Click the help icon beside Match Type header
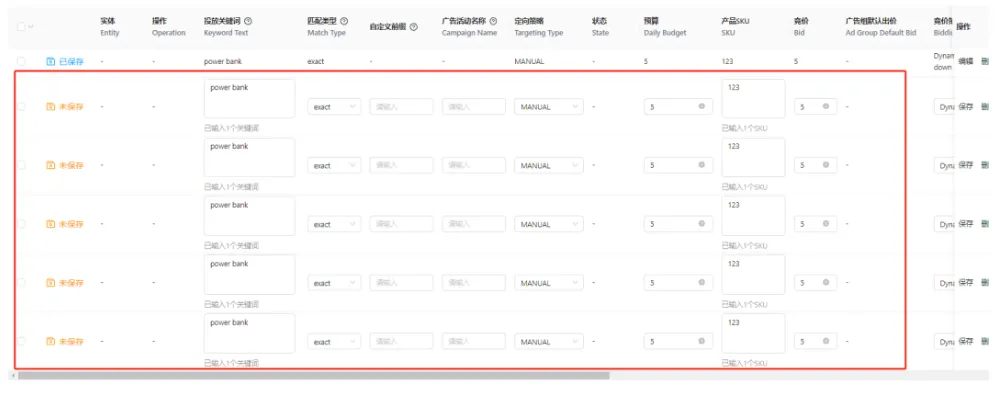Screen dimensions: 1005x400 pyautogui.click(x=344, y=21)
